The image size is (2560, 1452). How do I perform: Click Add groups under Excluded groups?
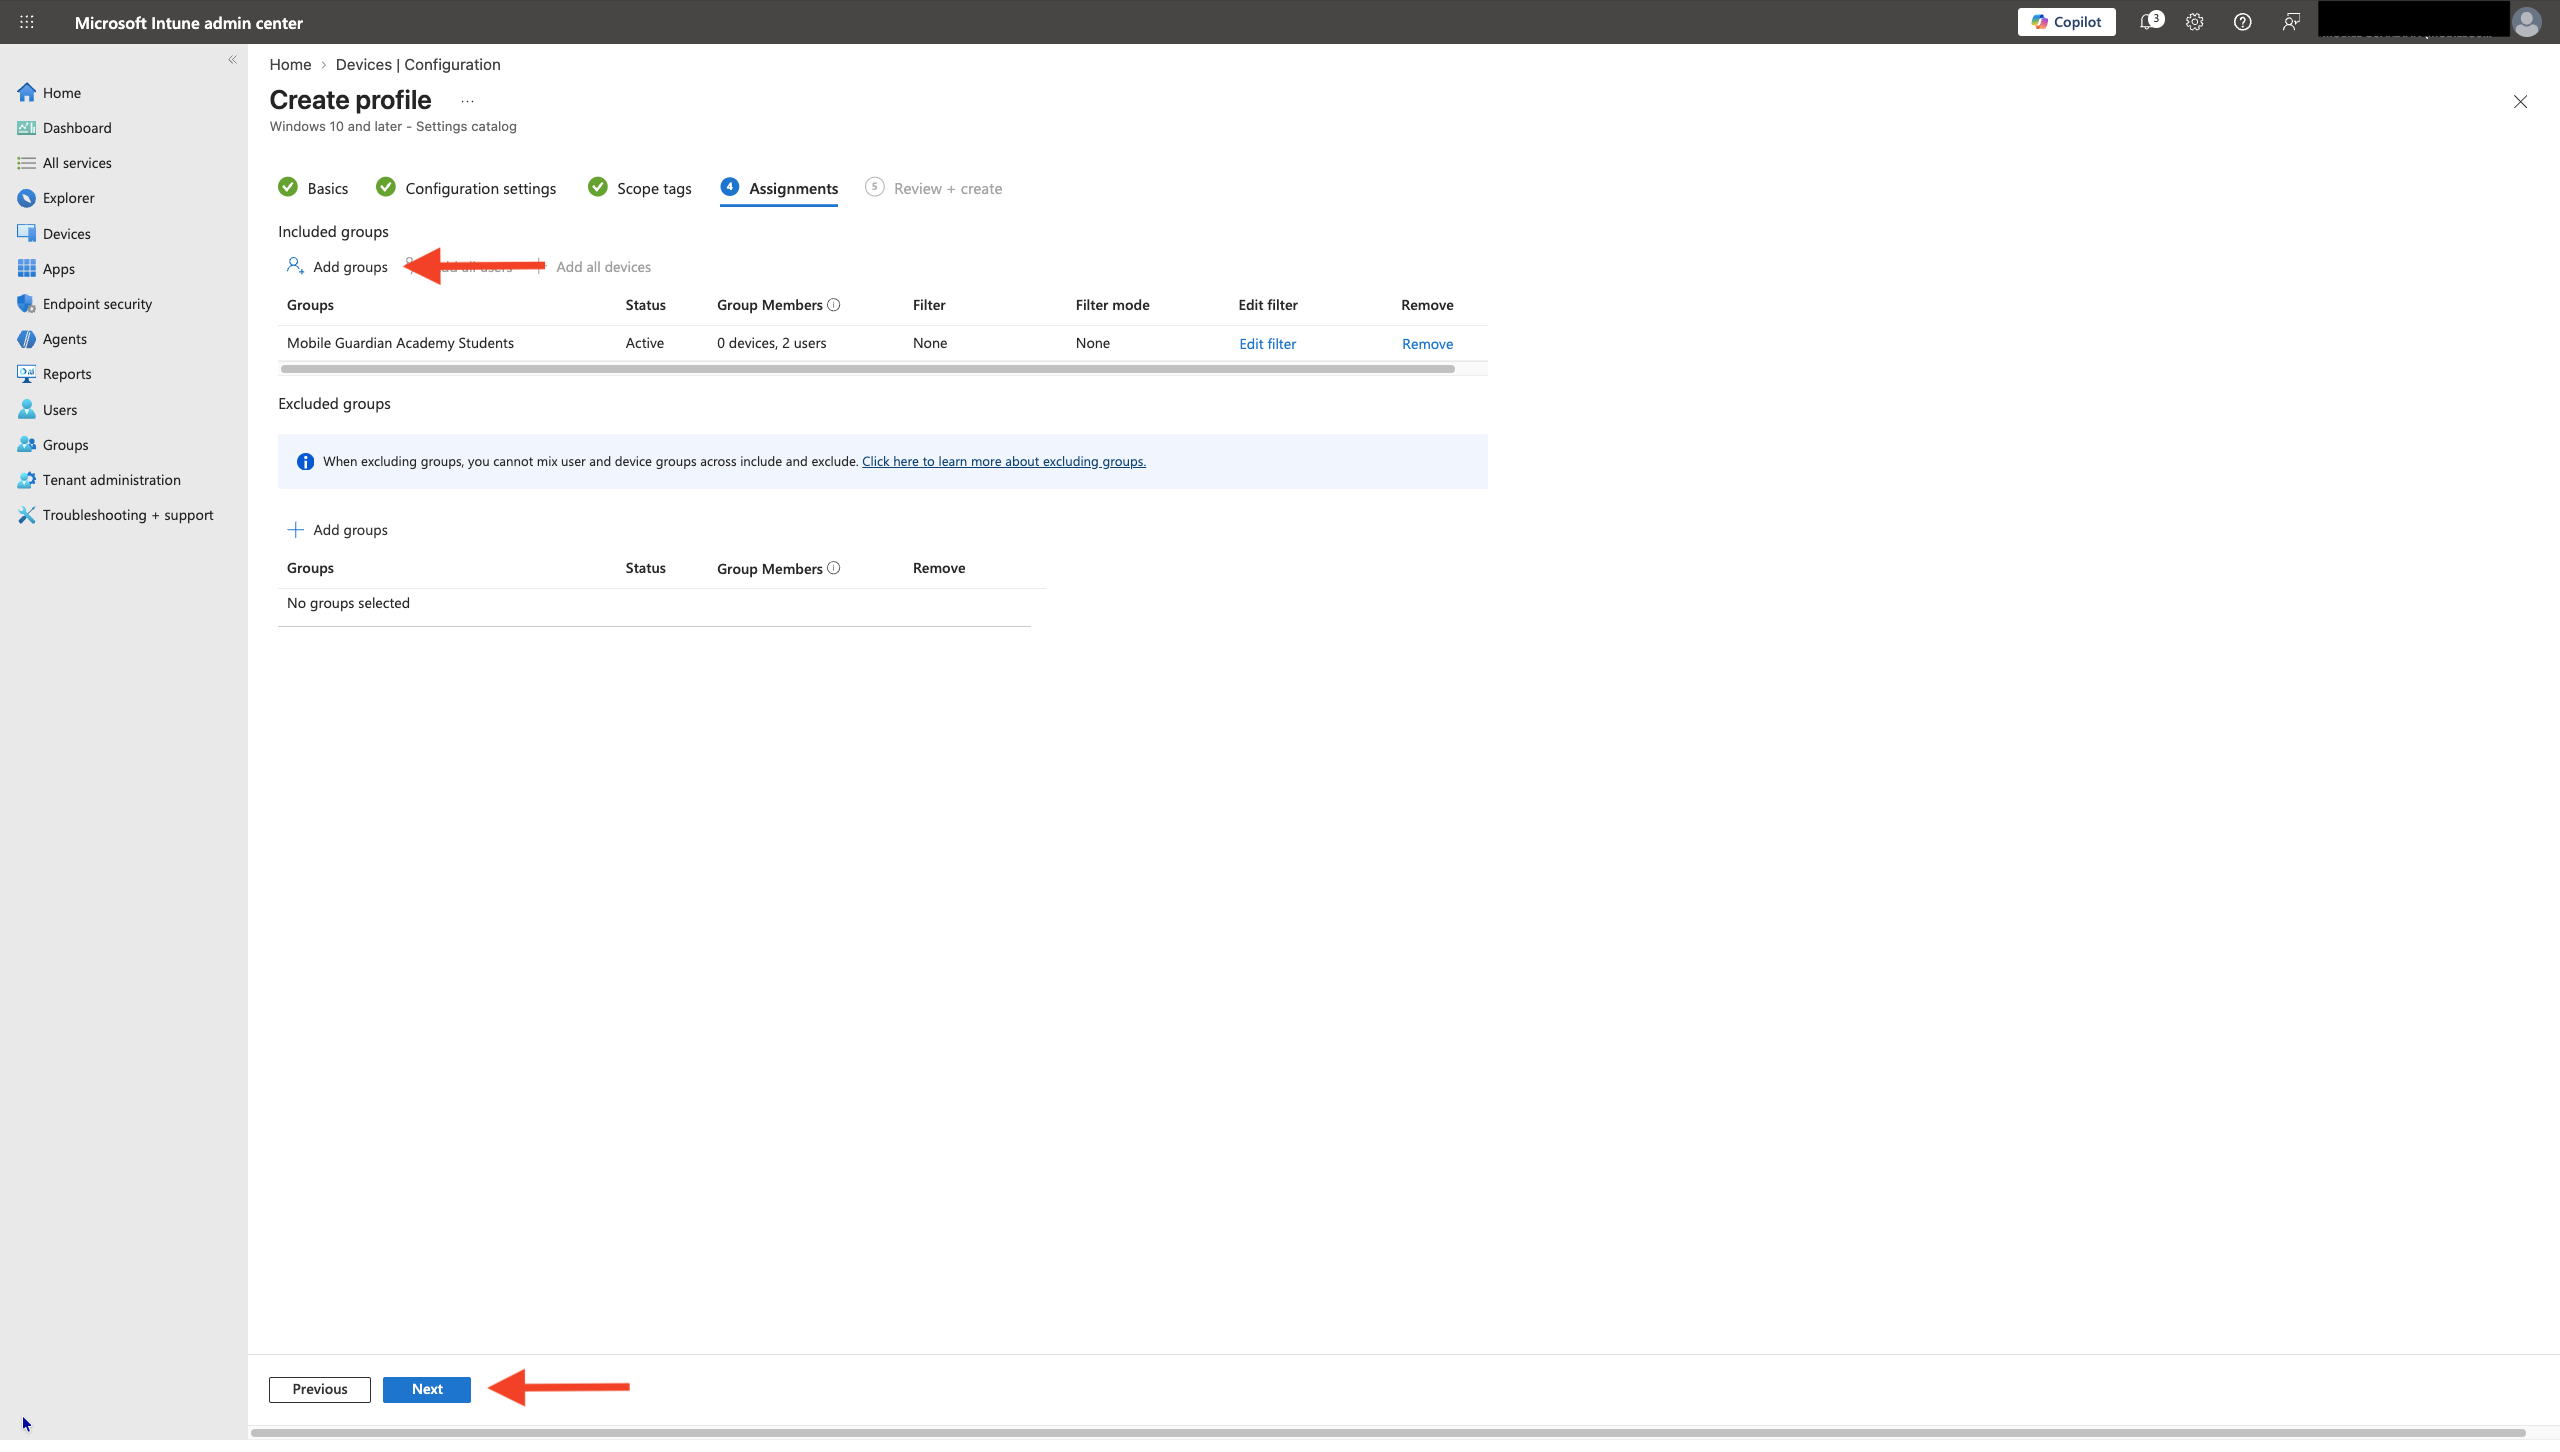[x=337, y=530]
